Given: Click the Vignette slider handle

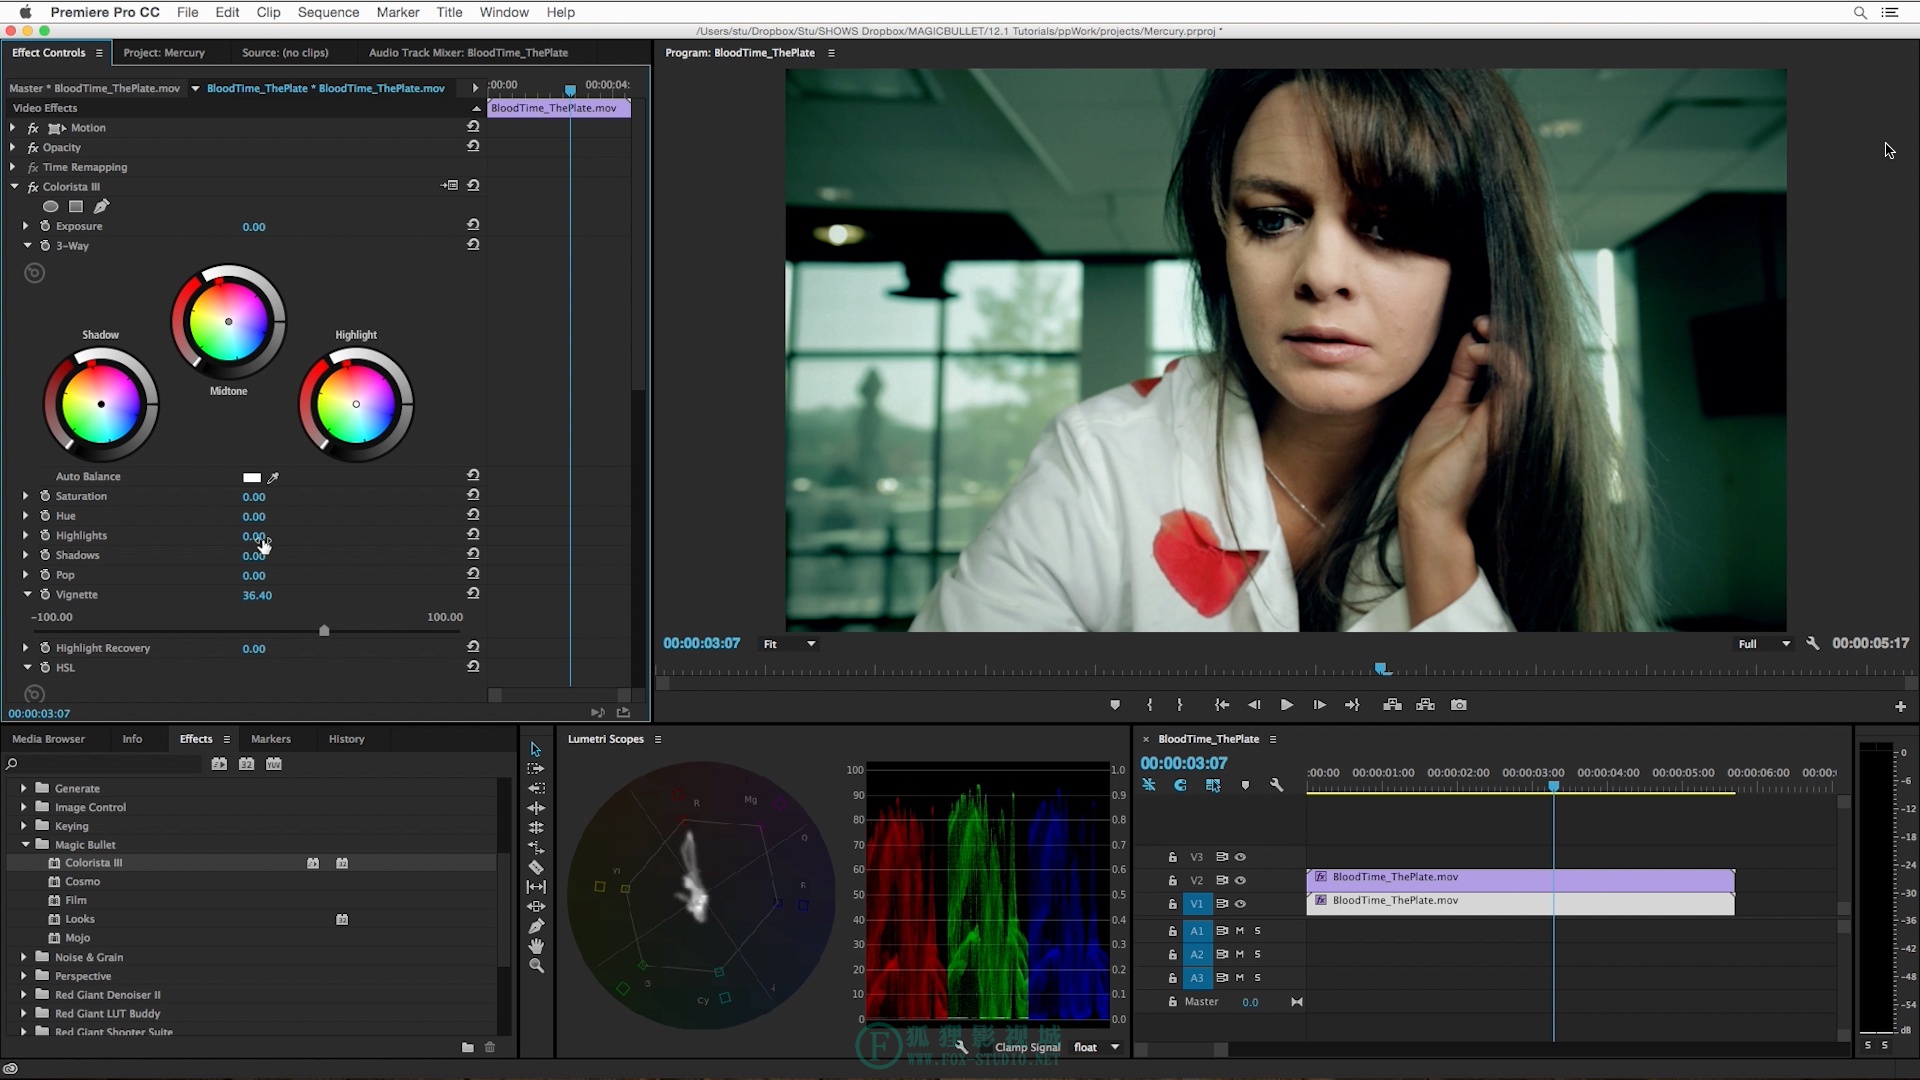Looking at the screenshot, I should pyautogui.click(x=324, y=630).
